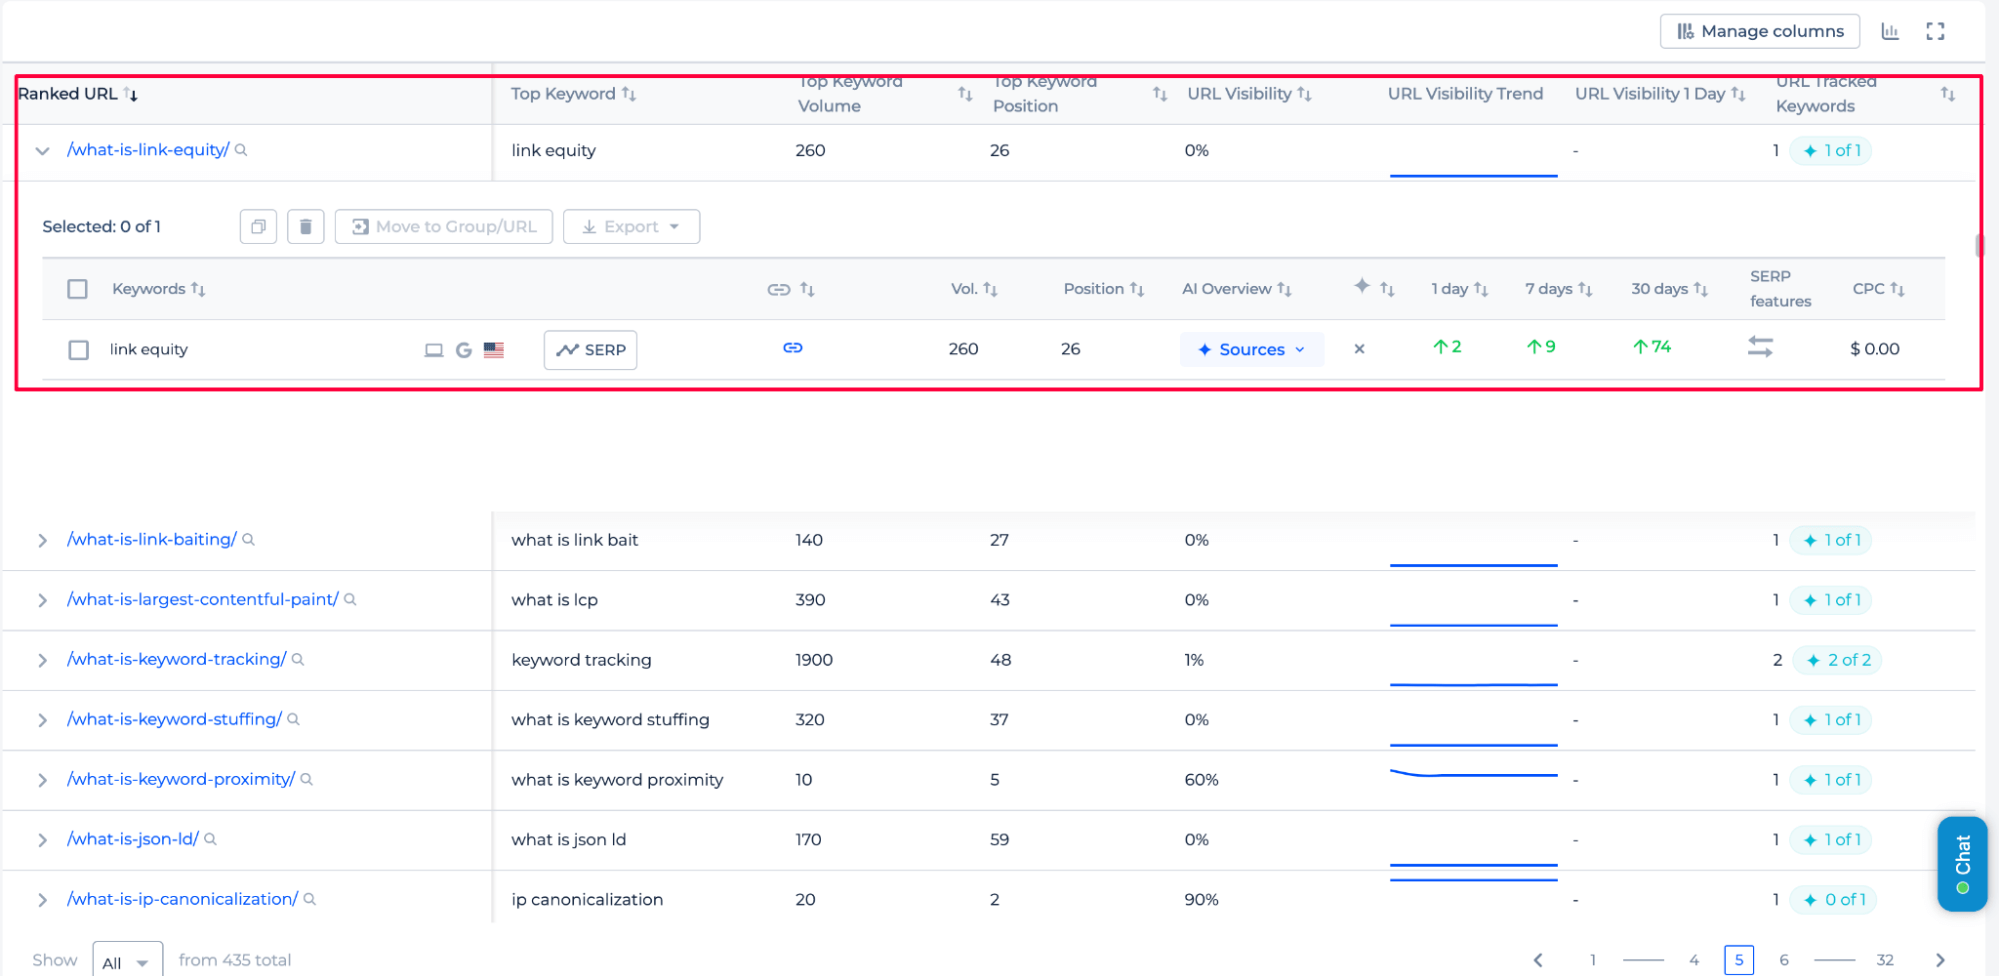Click magnifier icon next to /what-is-link-equity/

coord(241,150)
